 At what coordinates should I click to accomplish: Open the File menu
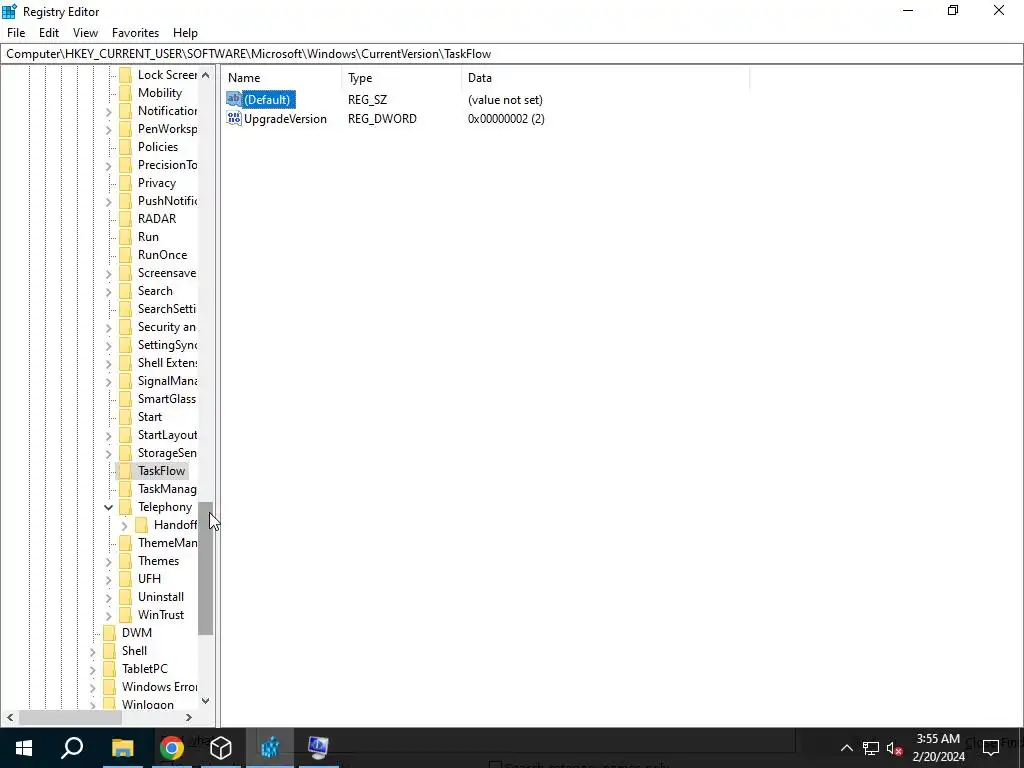click(16, 33)
